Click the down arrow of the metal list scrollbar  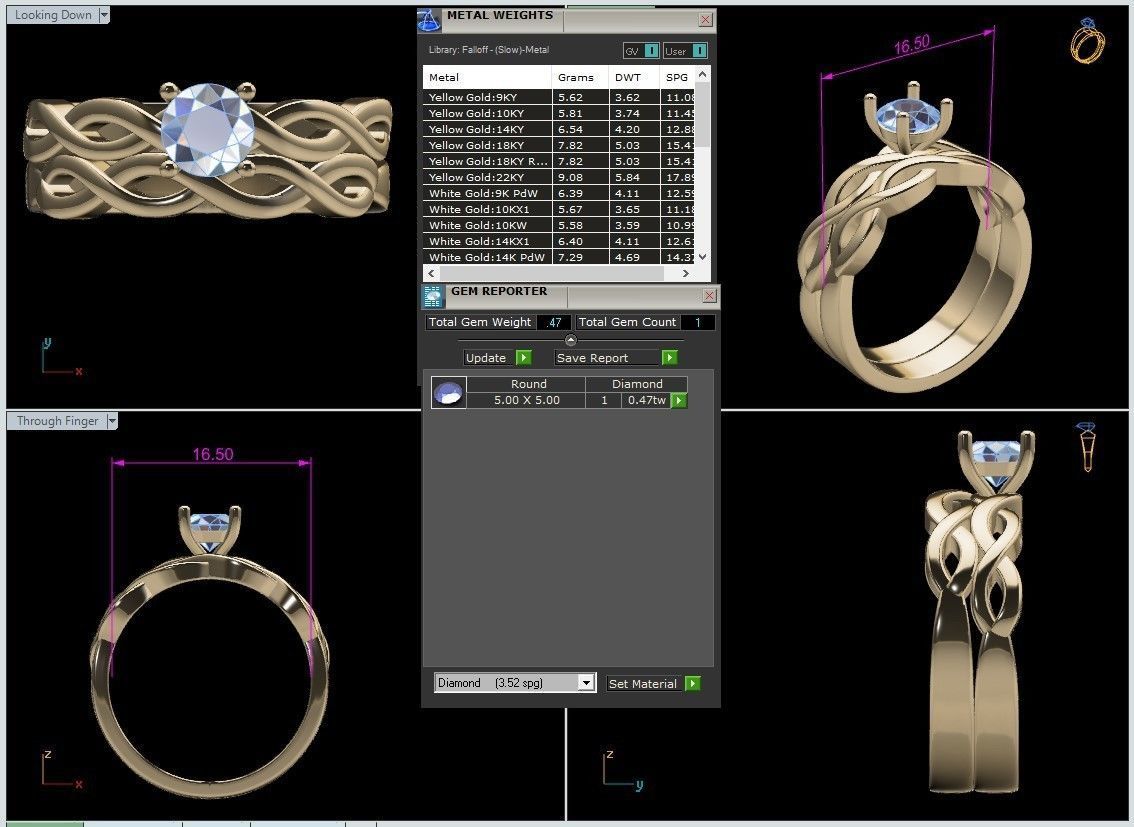tap(702, 257)
